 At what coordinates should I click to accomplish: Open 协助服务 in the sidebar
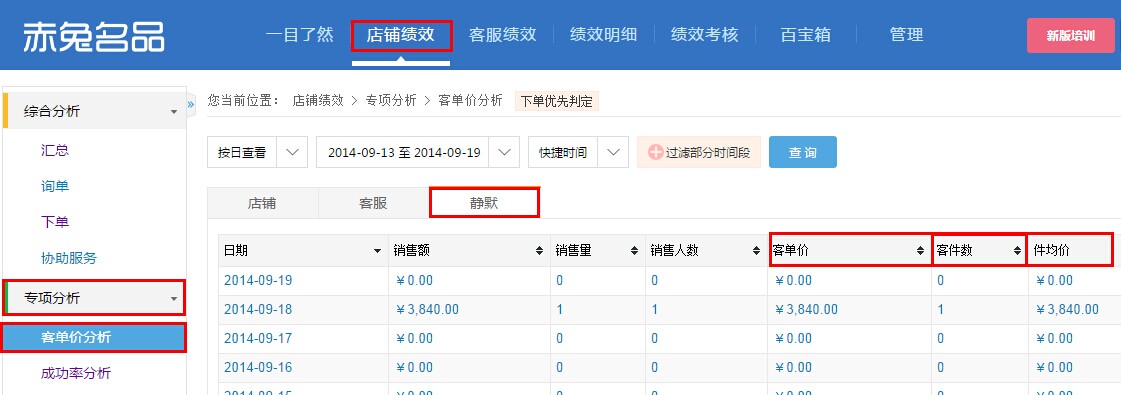pos(69,258)
